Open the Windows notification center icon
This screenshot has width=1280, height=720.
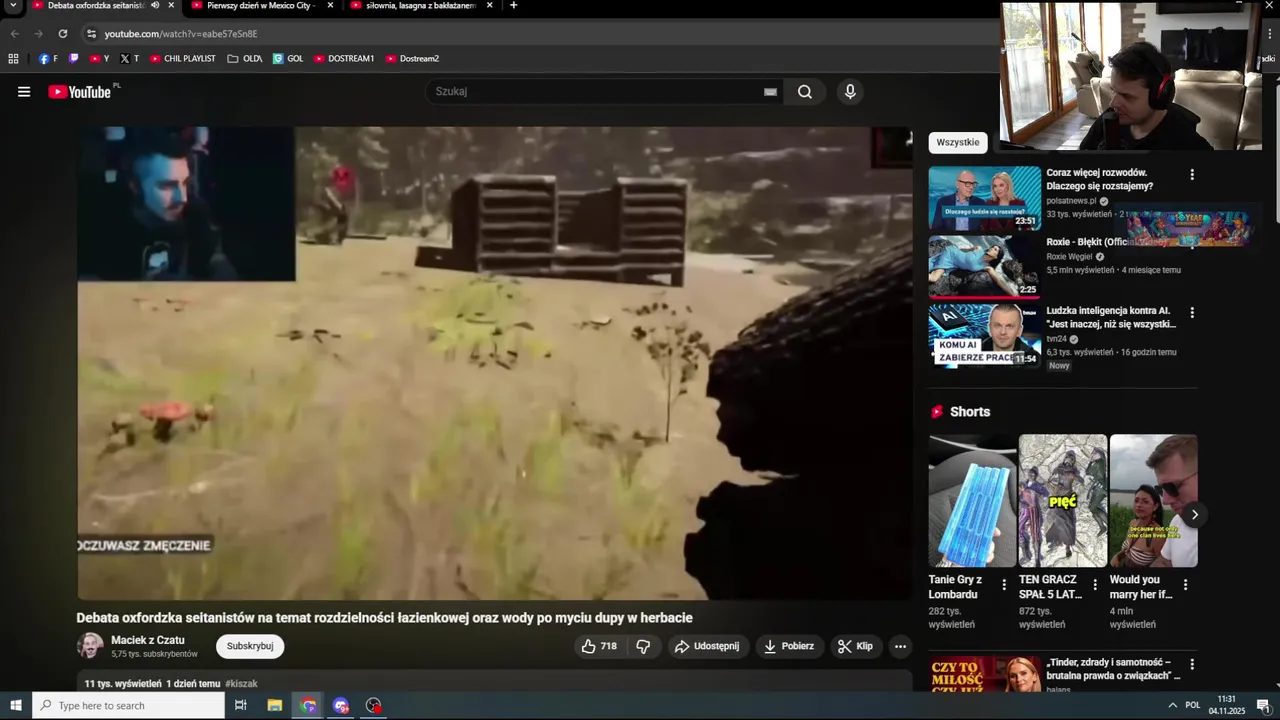point(1263,705)
